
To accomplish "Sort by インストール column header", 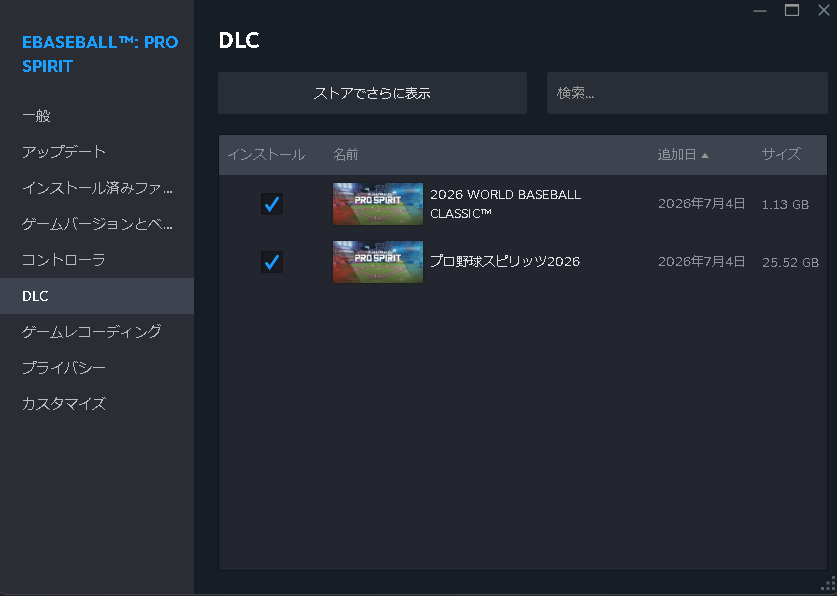I will pos(266,155).
